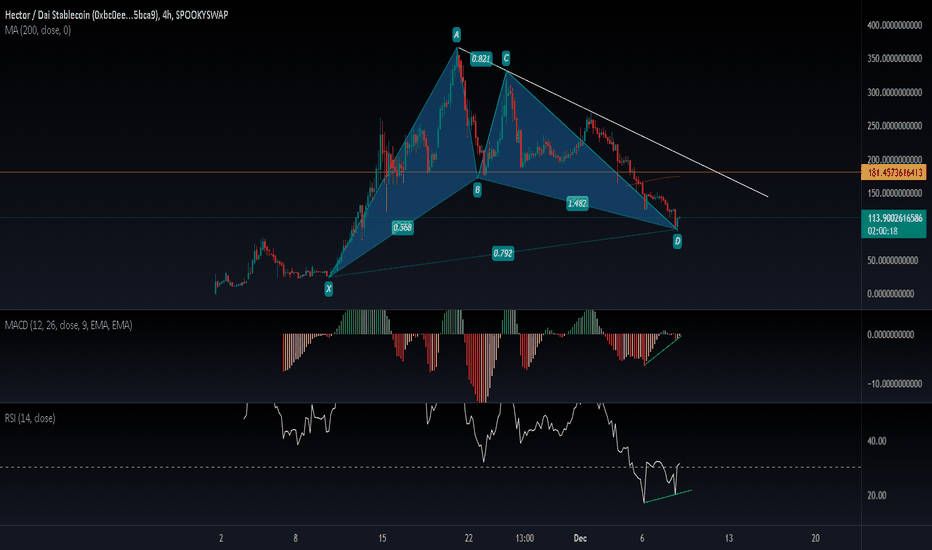This screenshot has width=932, height=550.
Task: Open the MACD (12, 26, close, 9, EMA, EMA) legend
Action: pos(68,325)
